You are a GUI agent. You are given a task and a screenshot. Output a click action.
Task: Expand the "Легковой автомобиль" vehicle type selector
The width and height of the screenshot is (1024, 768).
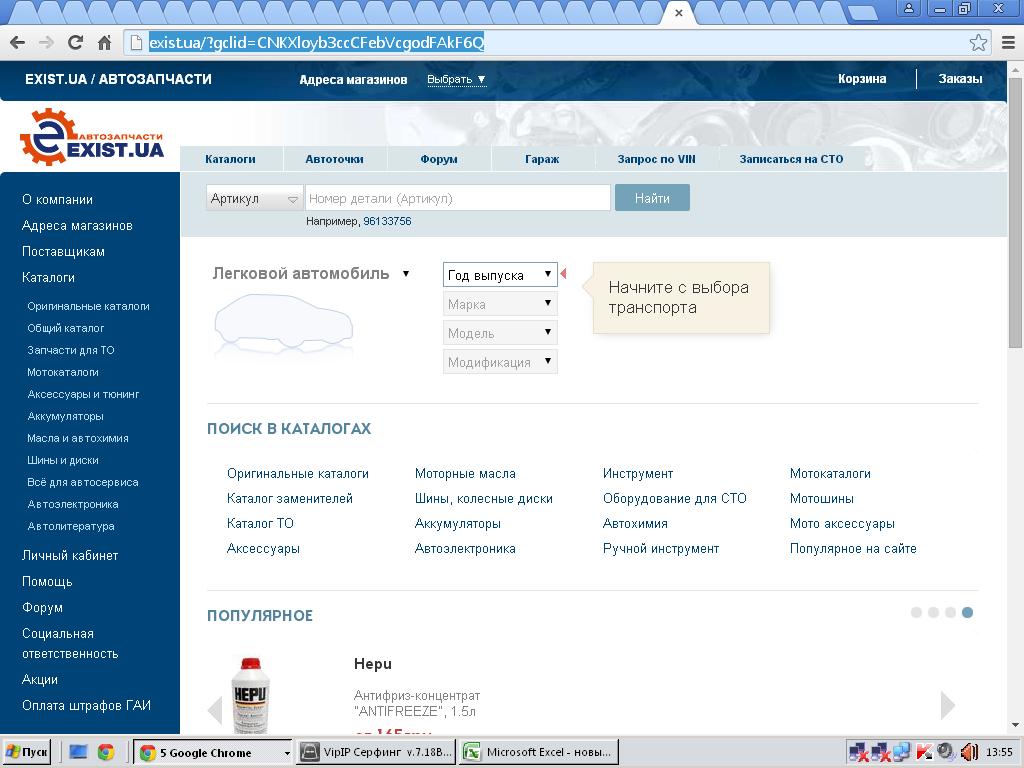[x=311, y=274]
